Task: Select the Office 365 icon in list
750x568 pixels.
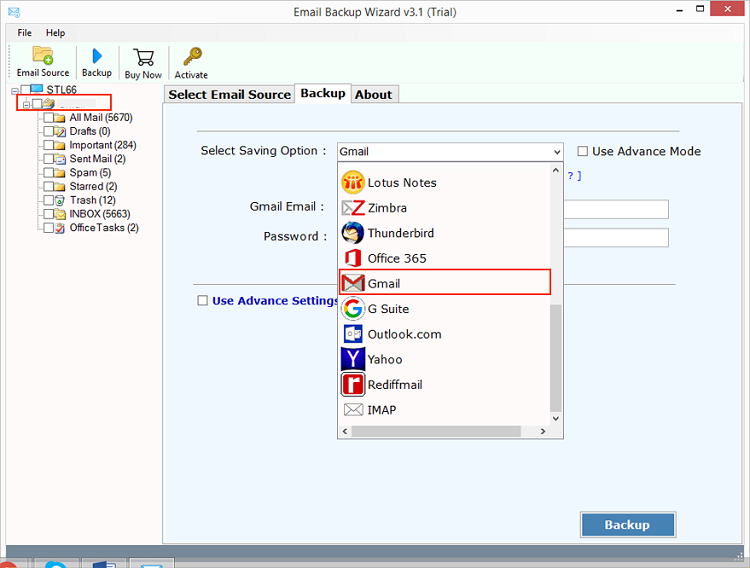Action: 353,258
